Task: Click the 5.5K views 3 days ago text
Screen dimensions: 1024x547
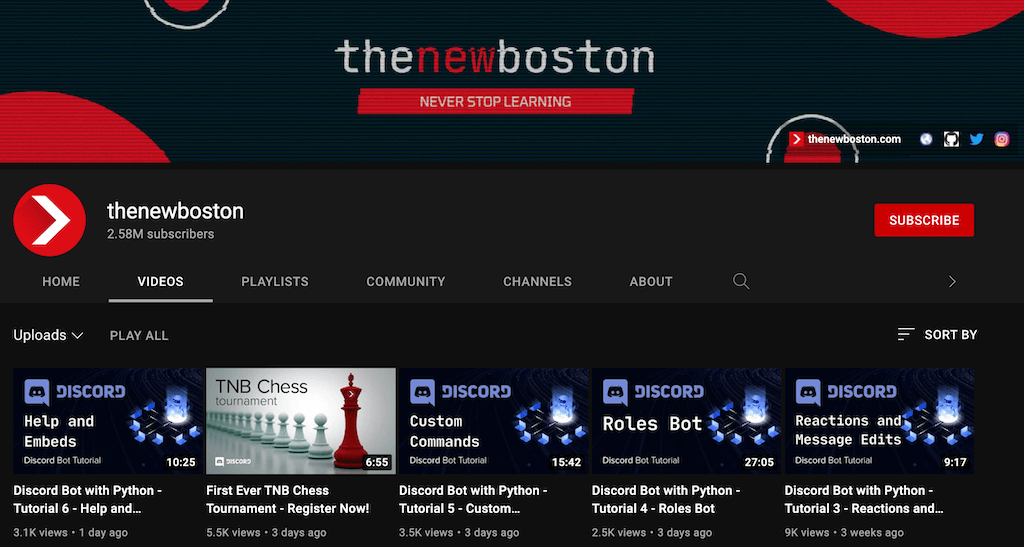Action: [x=266, y=533]
